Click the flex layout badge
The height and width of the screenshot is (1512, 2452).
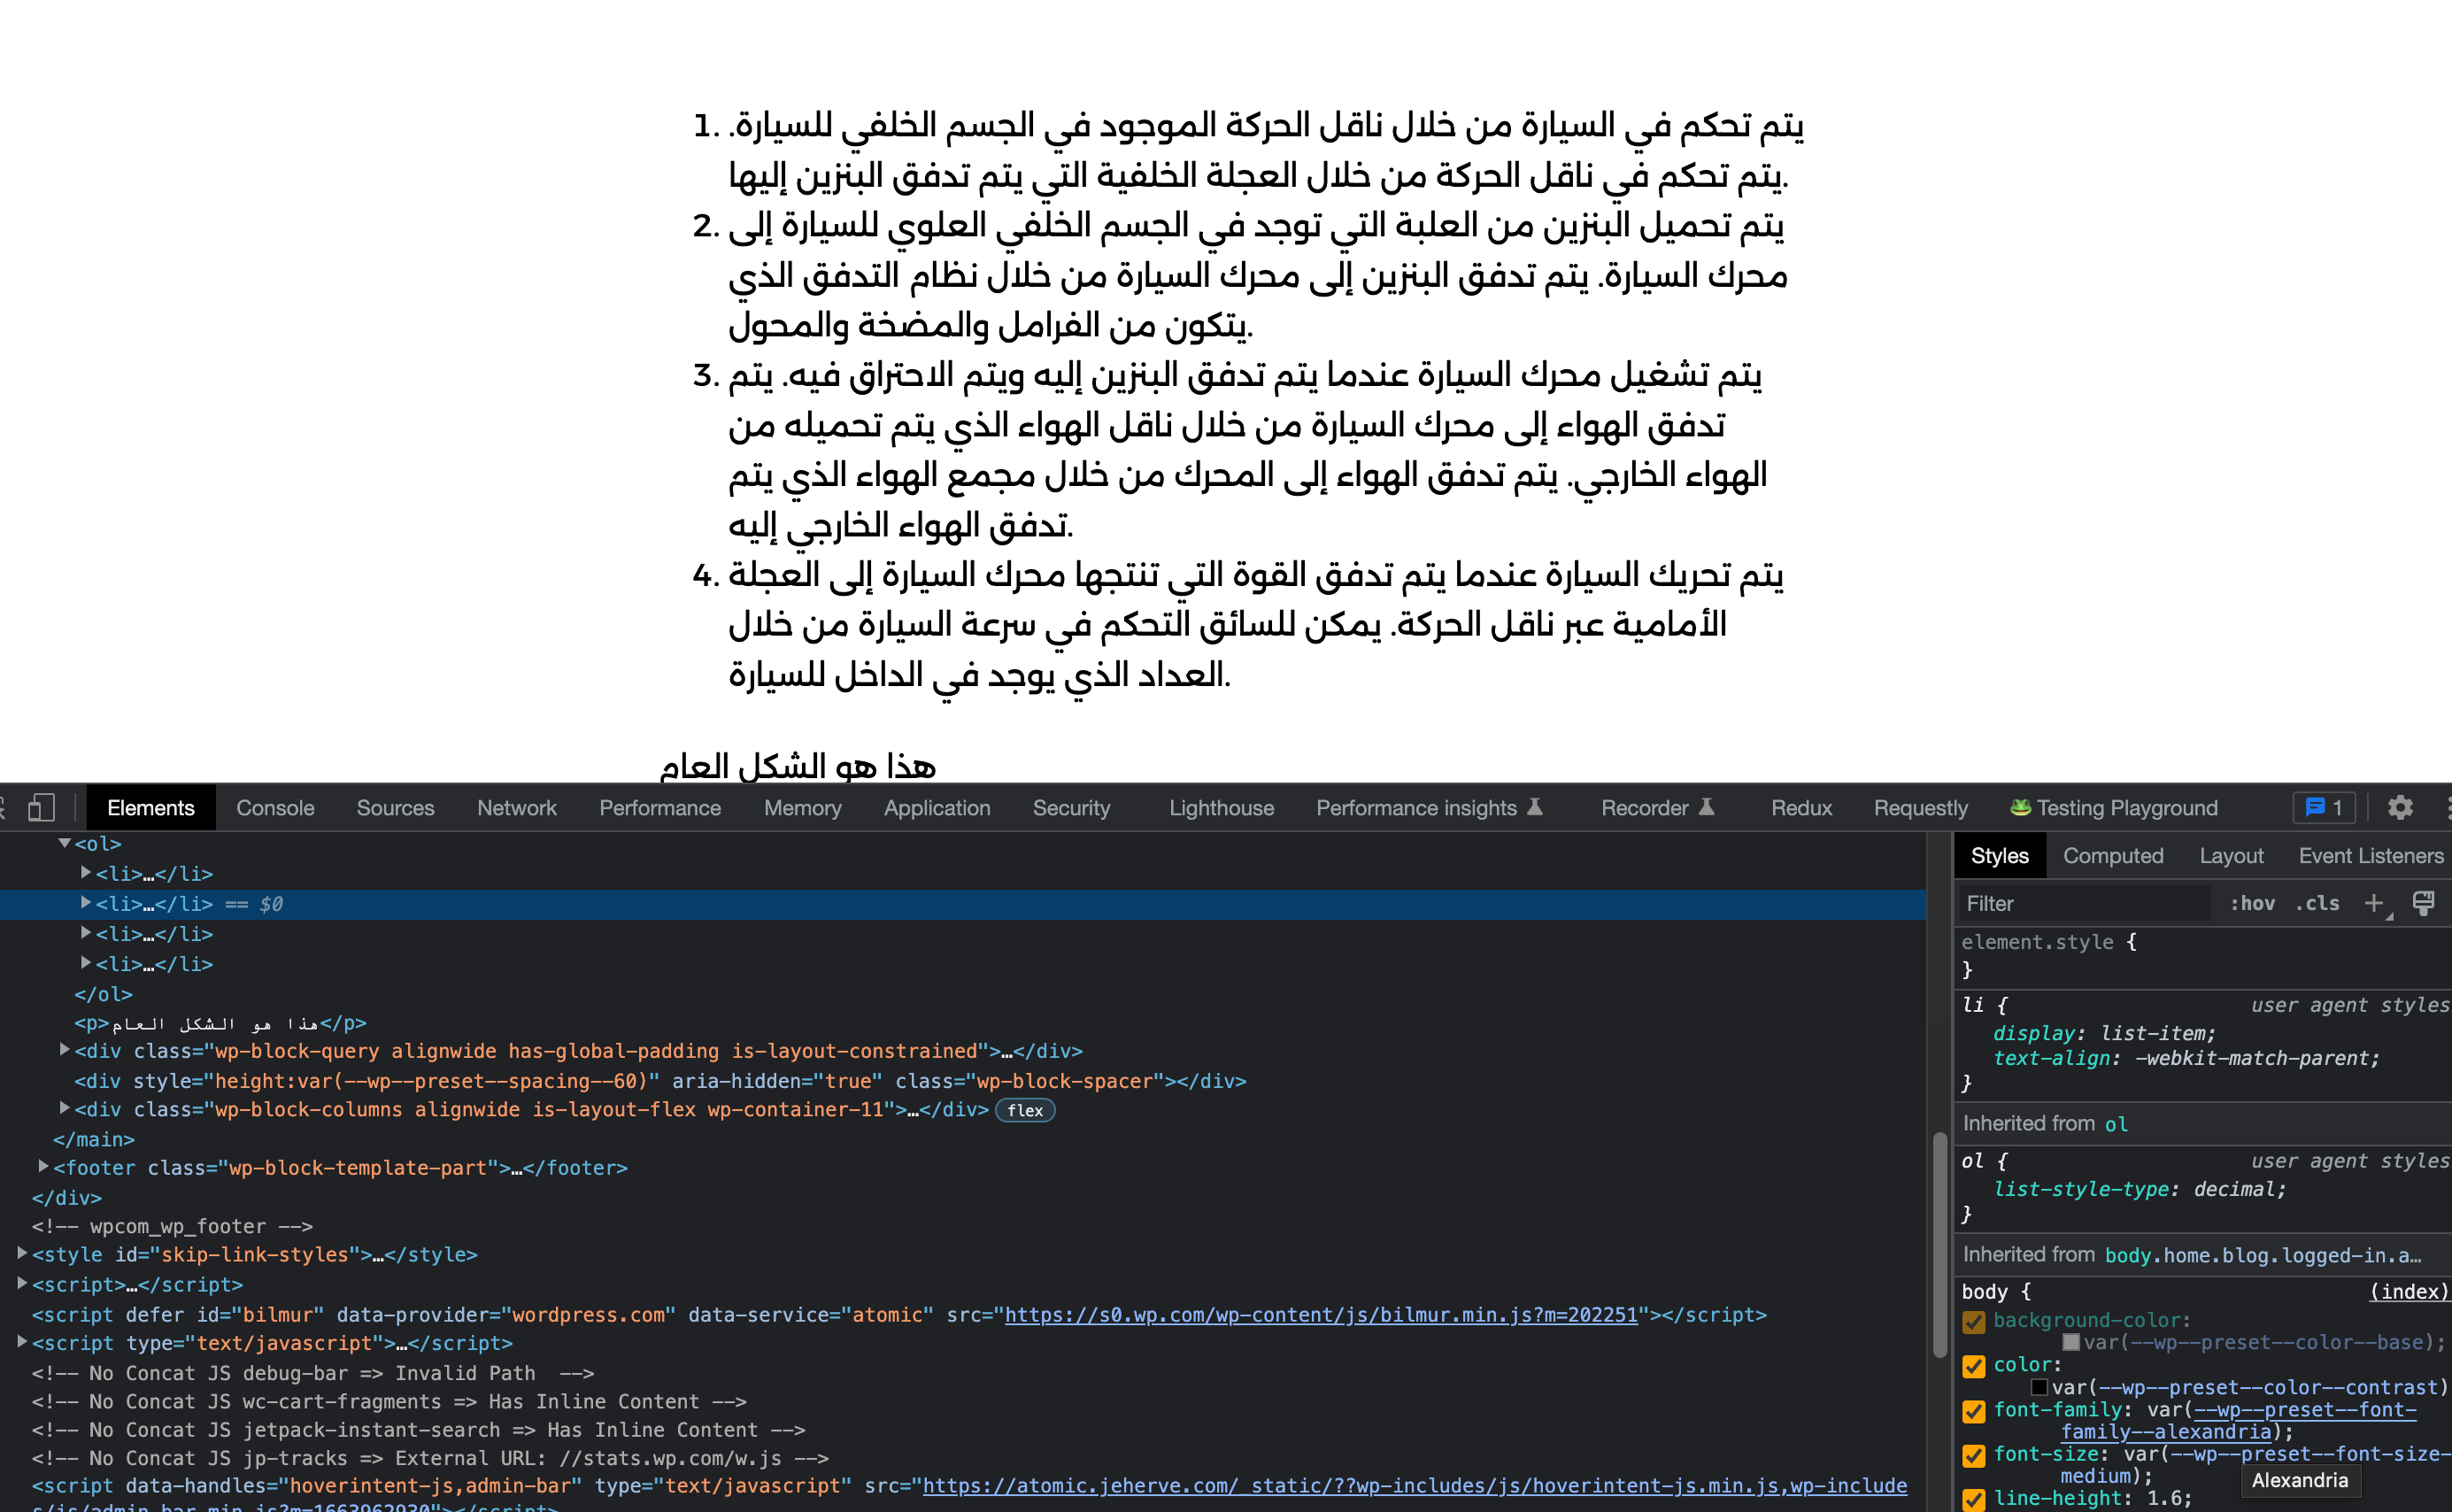pyautogui.click(x=1024, y=1110)
